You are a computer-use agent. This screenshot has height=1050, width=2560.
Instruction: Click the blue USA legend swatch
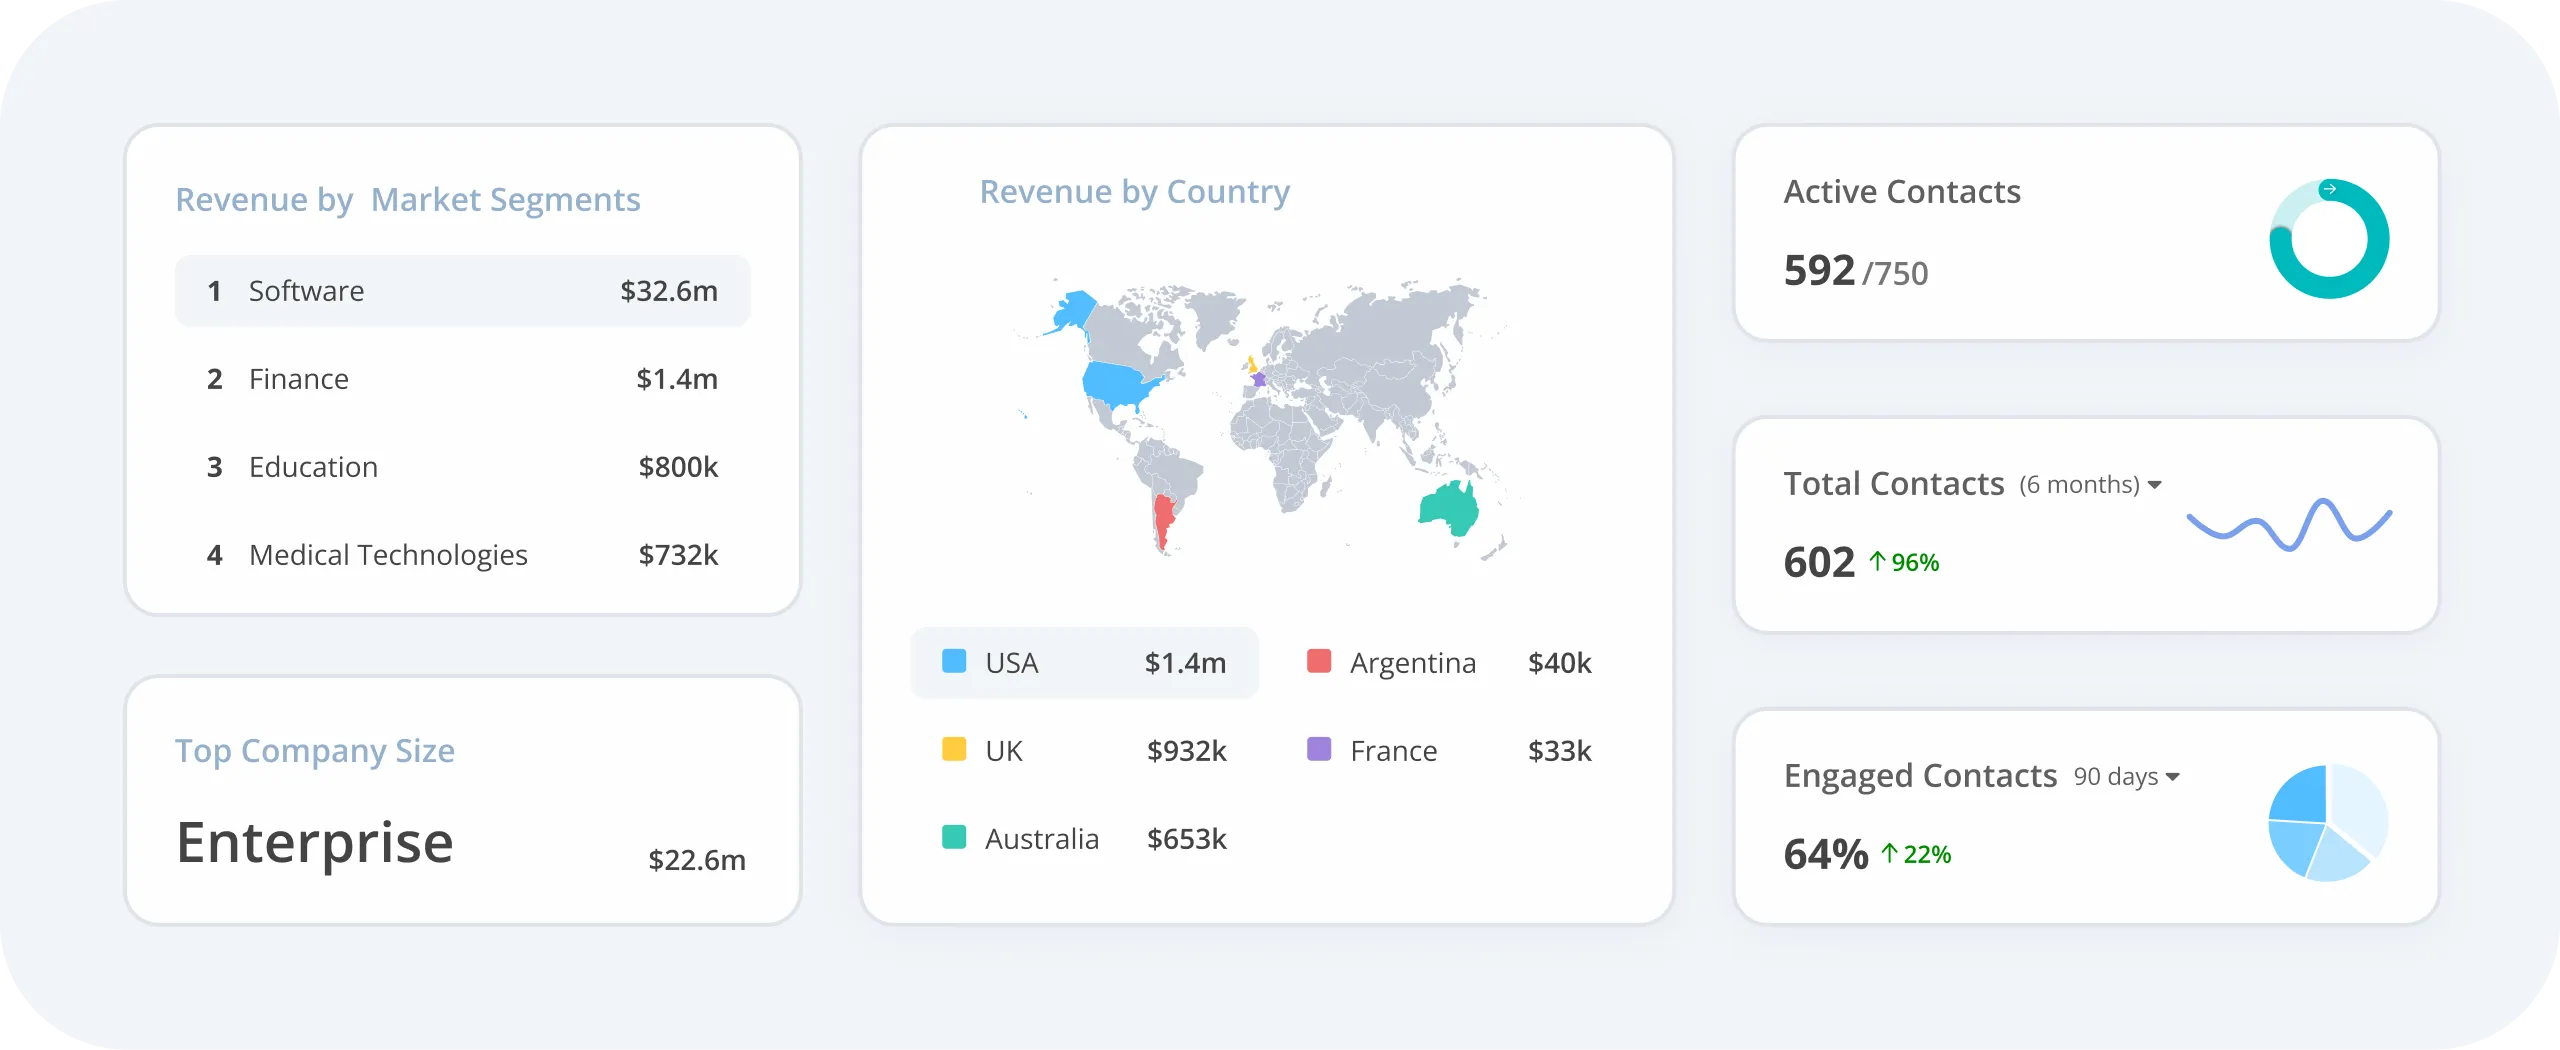[x=954, y=661]
